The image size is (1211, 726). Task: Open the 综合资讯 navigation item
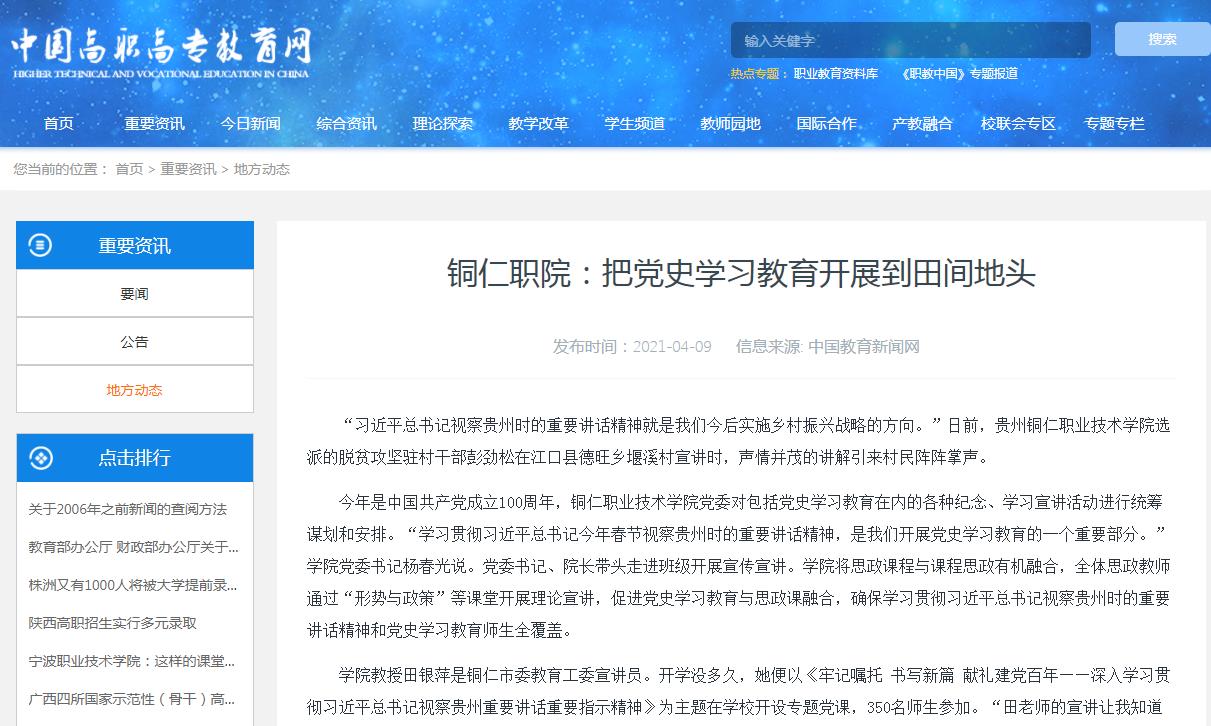346,124
